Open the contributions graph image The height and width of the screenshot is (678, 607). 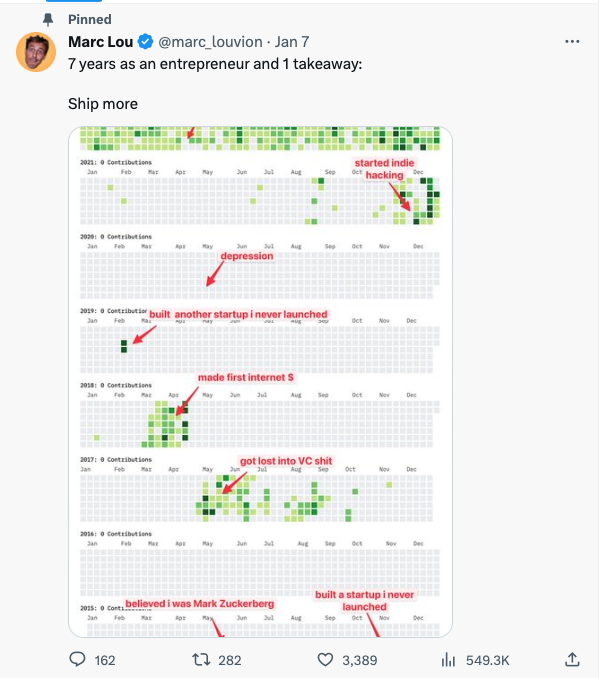click(260, 382)
